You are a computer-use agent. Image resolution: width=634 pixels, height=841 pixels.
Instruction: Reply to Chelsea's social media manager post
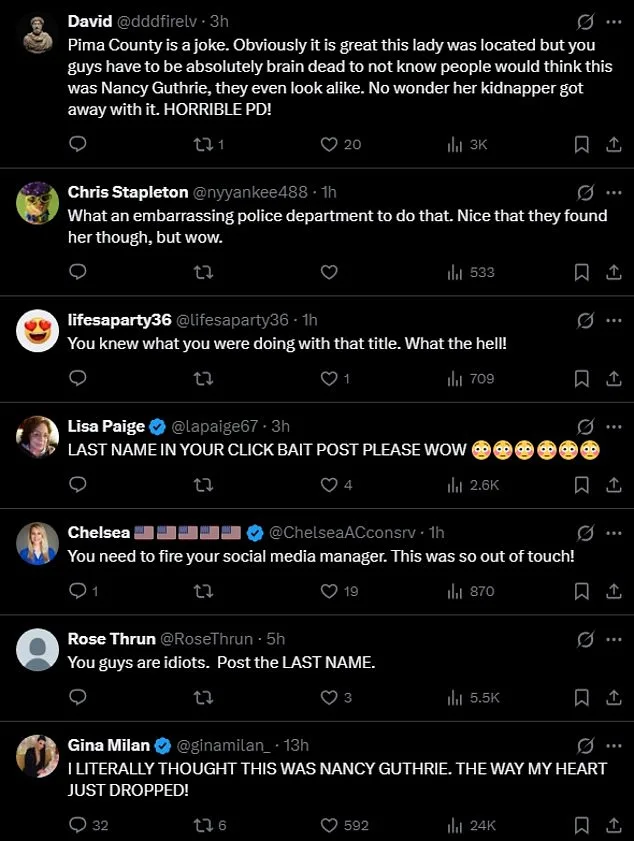click(x=78, y=591)
